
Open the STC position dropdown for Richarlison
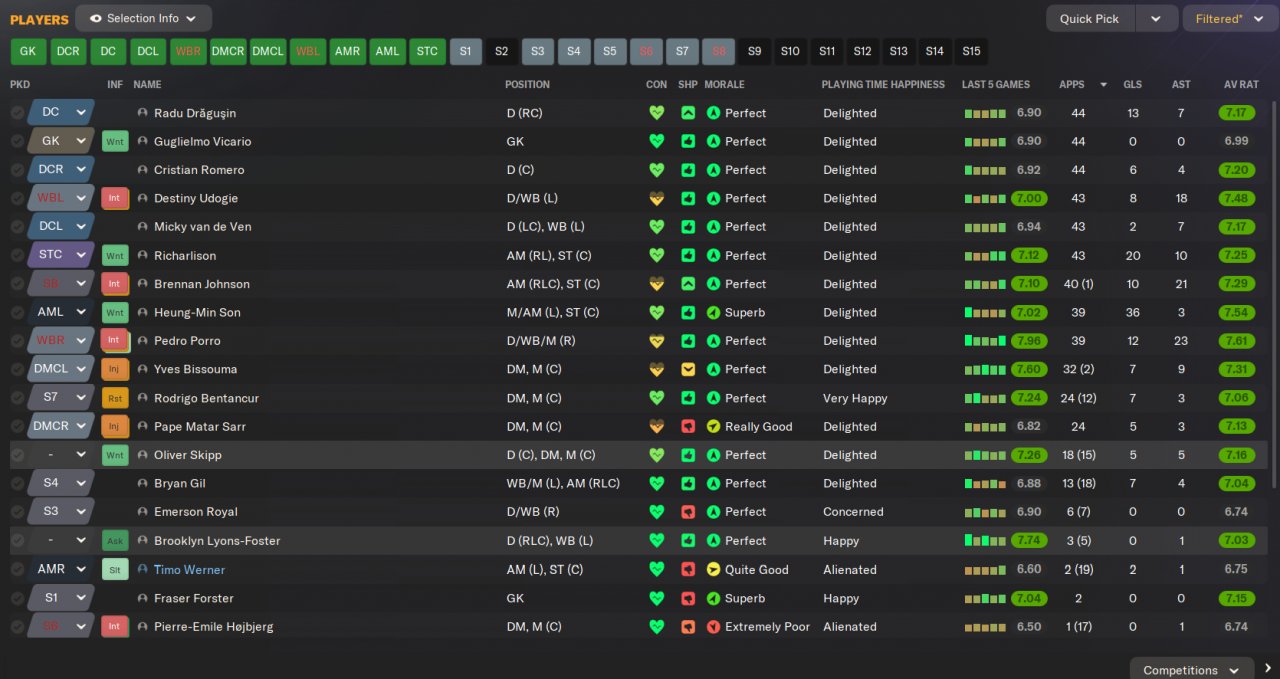[x=61, y=256]
